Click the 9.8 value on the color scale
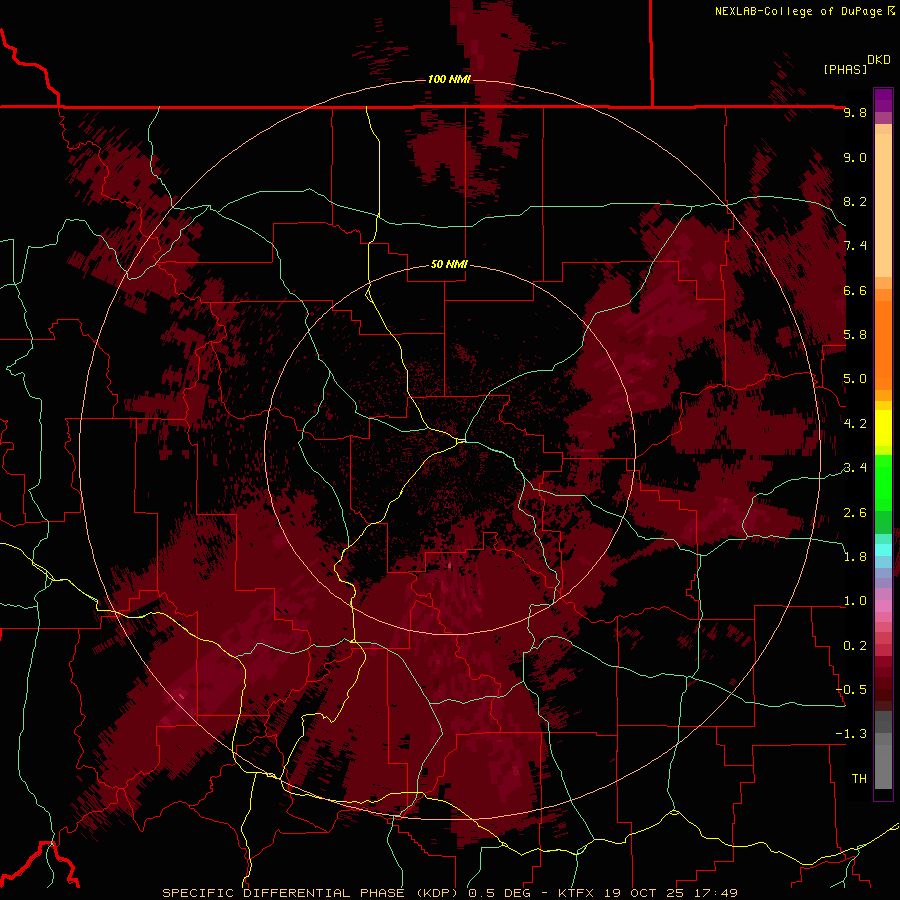 tap(855, 113)
